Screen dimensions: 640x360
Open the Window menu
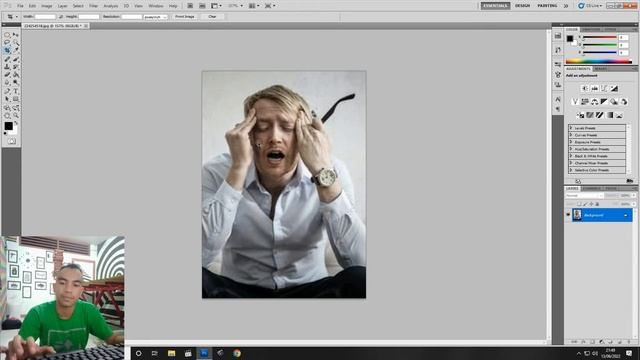click(x=156, y=6)
